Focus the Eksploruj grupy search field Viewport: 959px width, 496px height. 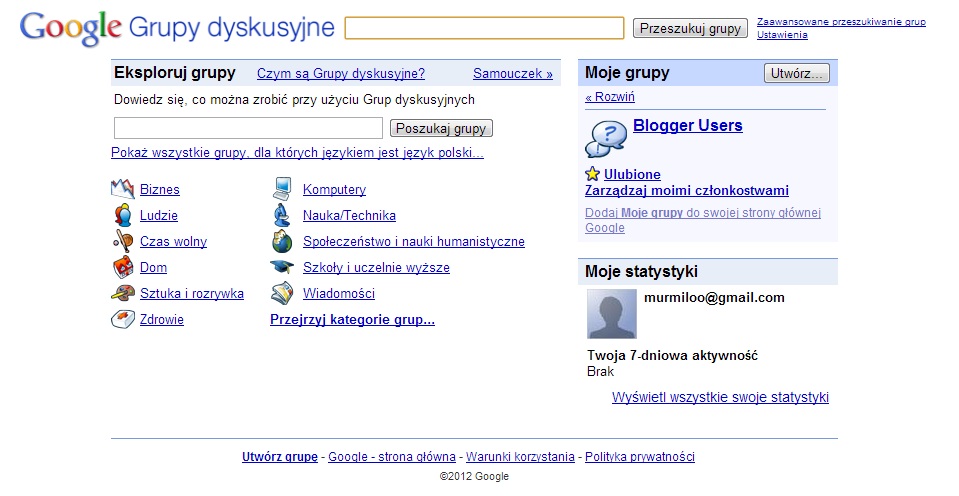pos(248,128)
